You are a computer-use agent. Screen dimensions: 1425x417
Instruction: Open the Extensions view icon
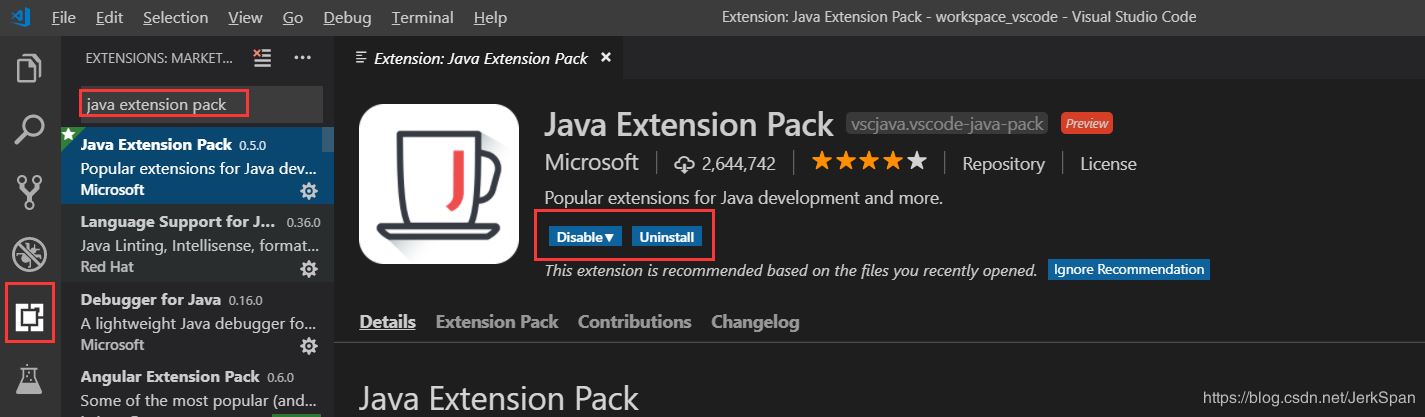coord(30,317)
